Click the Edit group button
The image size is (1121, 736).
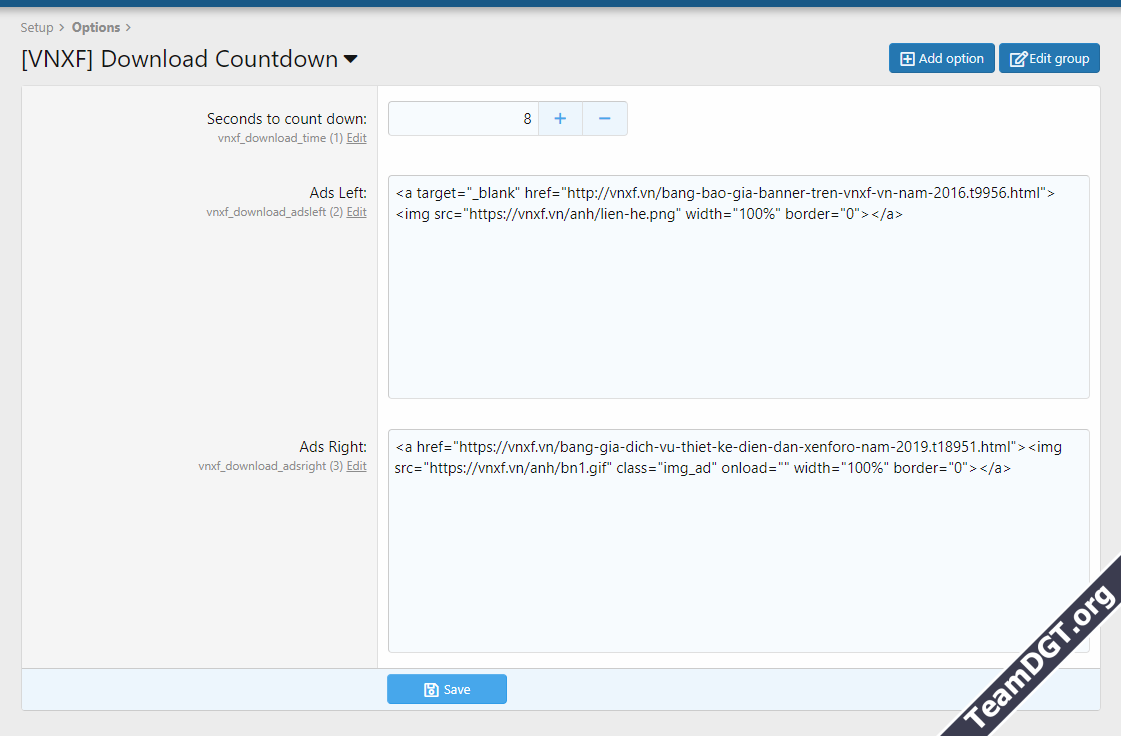click(x=1049, y=58)
